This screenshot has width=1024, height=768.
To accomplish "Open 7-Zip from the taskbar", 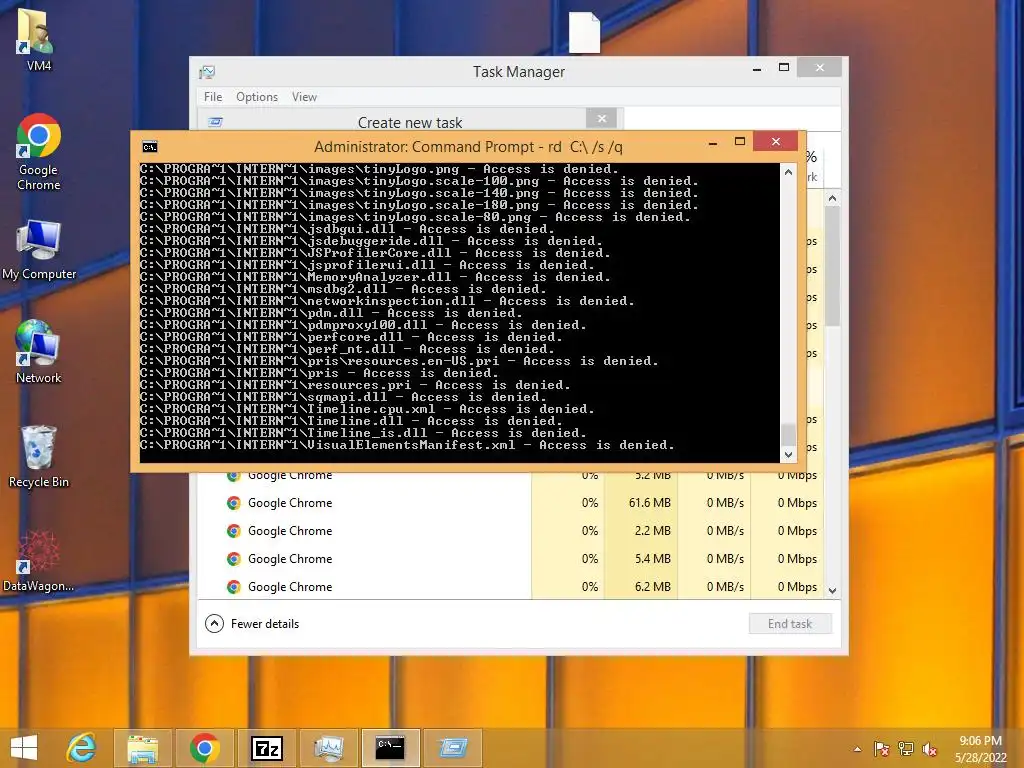I will point(266,748).
